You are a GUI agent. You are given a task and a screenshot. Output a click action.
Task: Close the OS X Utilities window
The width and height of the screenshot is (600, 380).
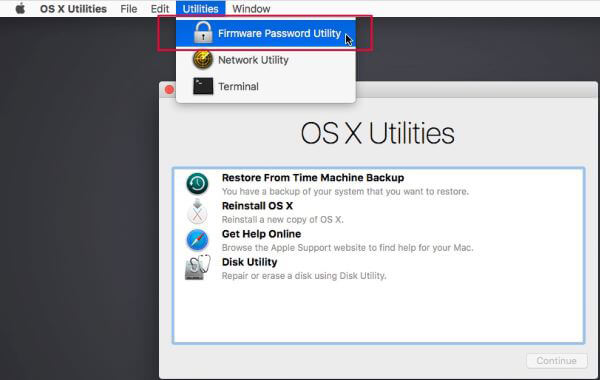point(169,90)
